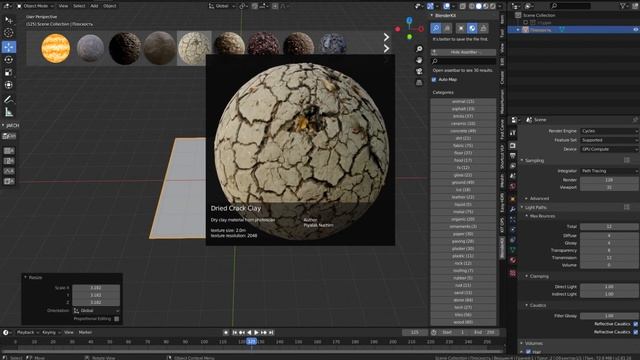
Task: Open the Modifiers wrench properties tab
Action: pyautogui.click(x=513, y=209)
